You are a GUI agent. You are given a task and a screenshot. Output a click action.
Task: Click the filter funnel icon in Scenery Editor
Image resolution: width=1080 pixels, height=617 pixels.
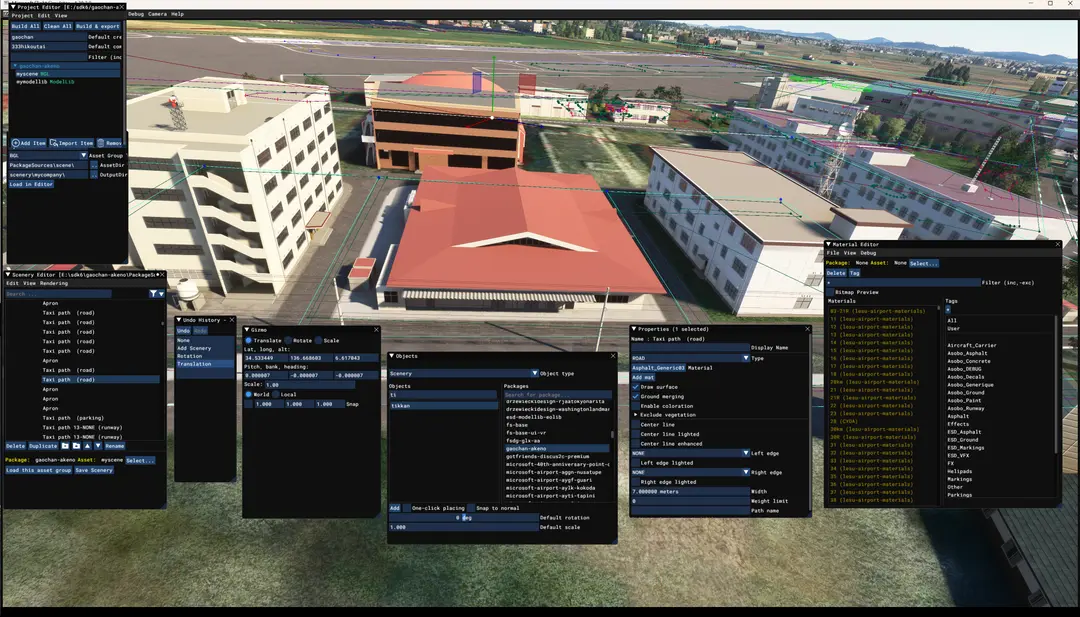pyautogui.click(x=153, y=293)
